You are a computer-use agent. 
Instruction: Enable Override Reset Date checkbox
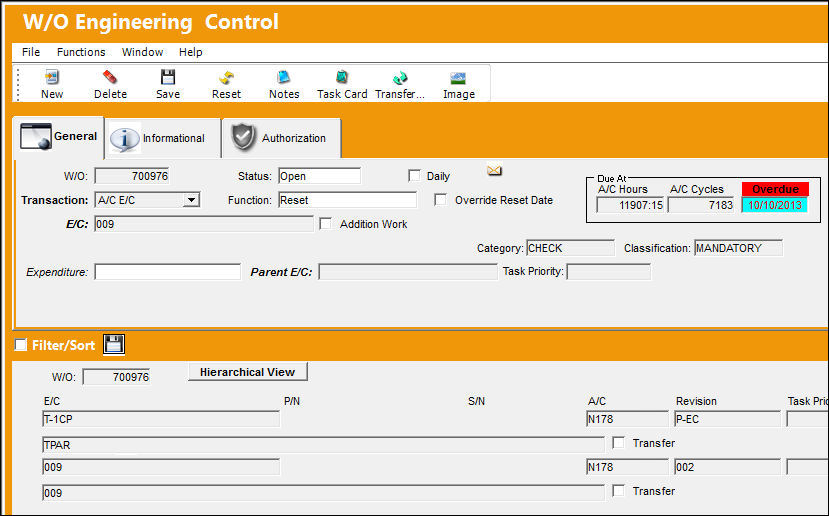pos(440,200)
